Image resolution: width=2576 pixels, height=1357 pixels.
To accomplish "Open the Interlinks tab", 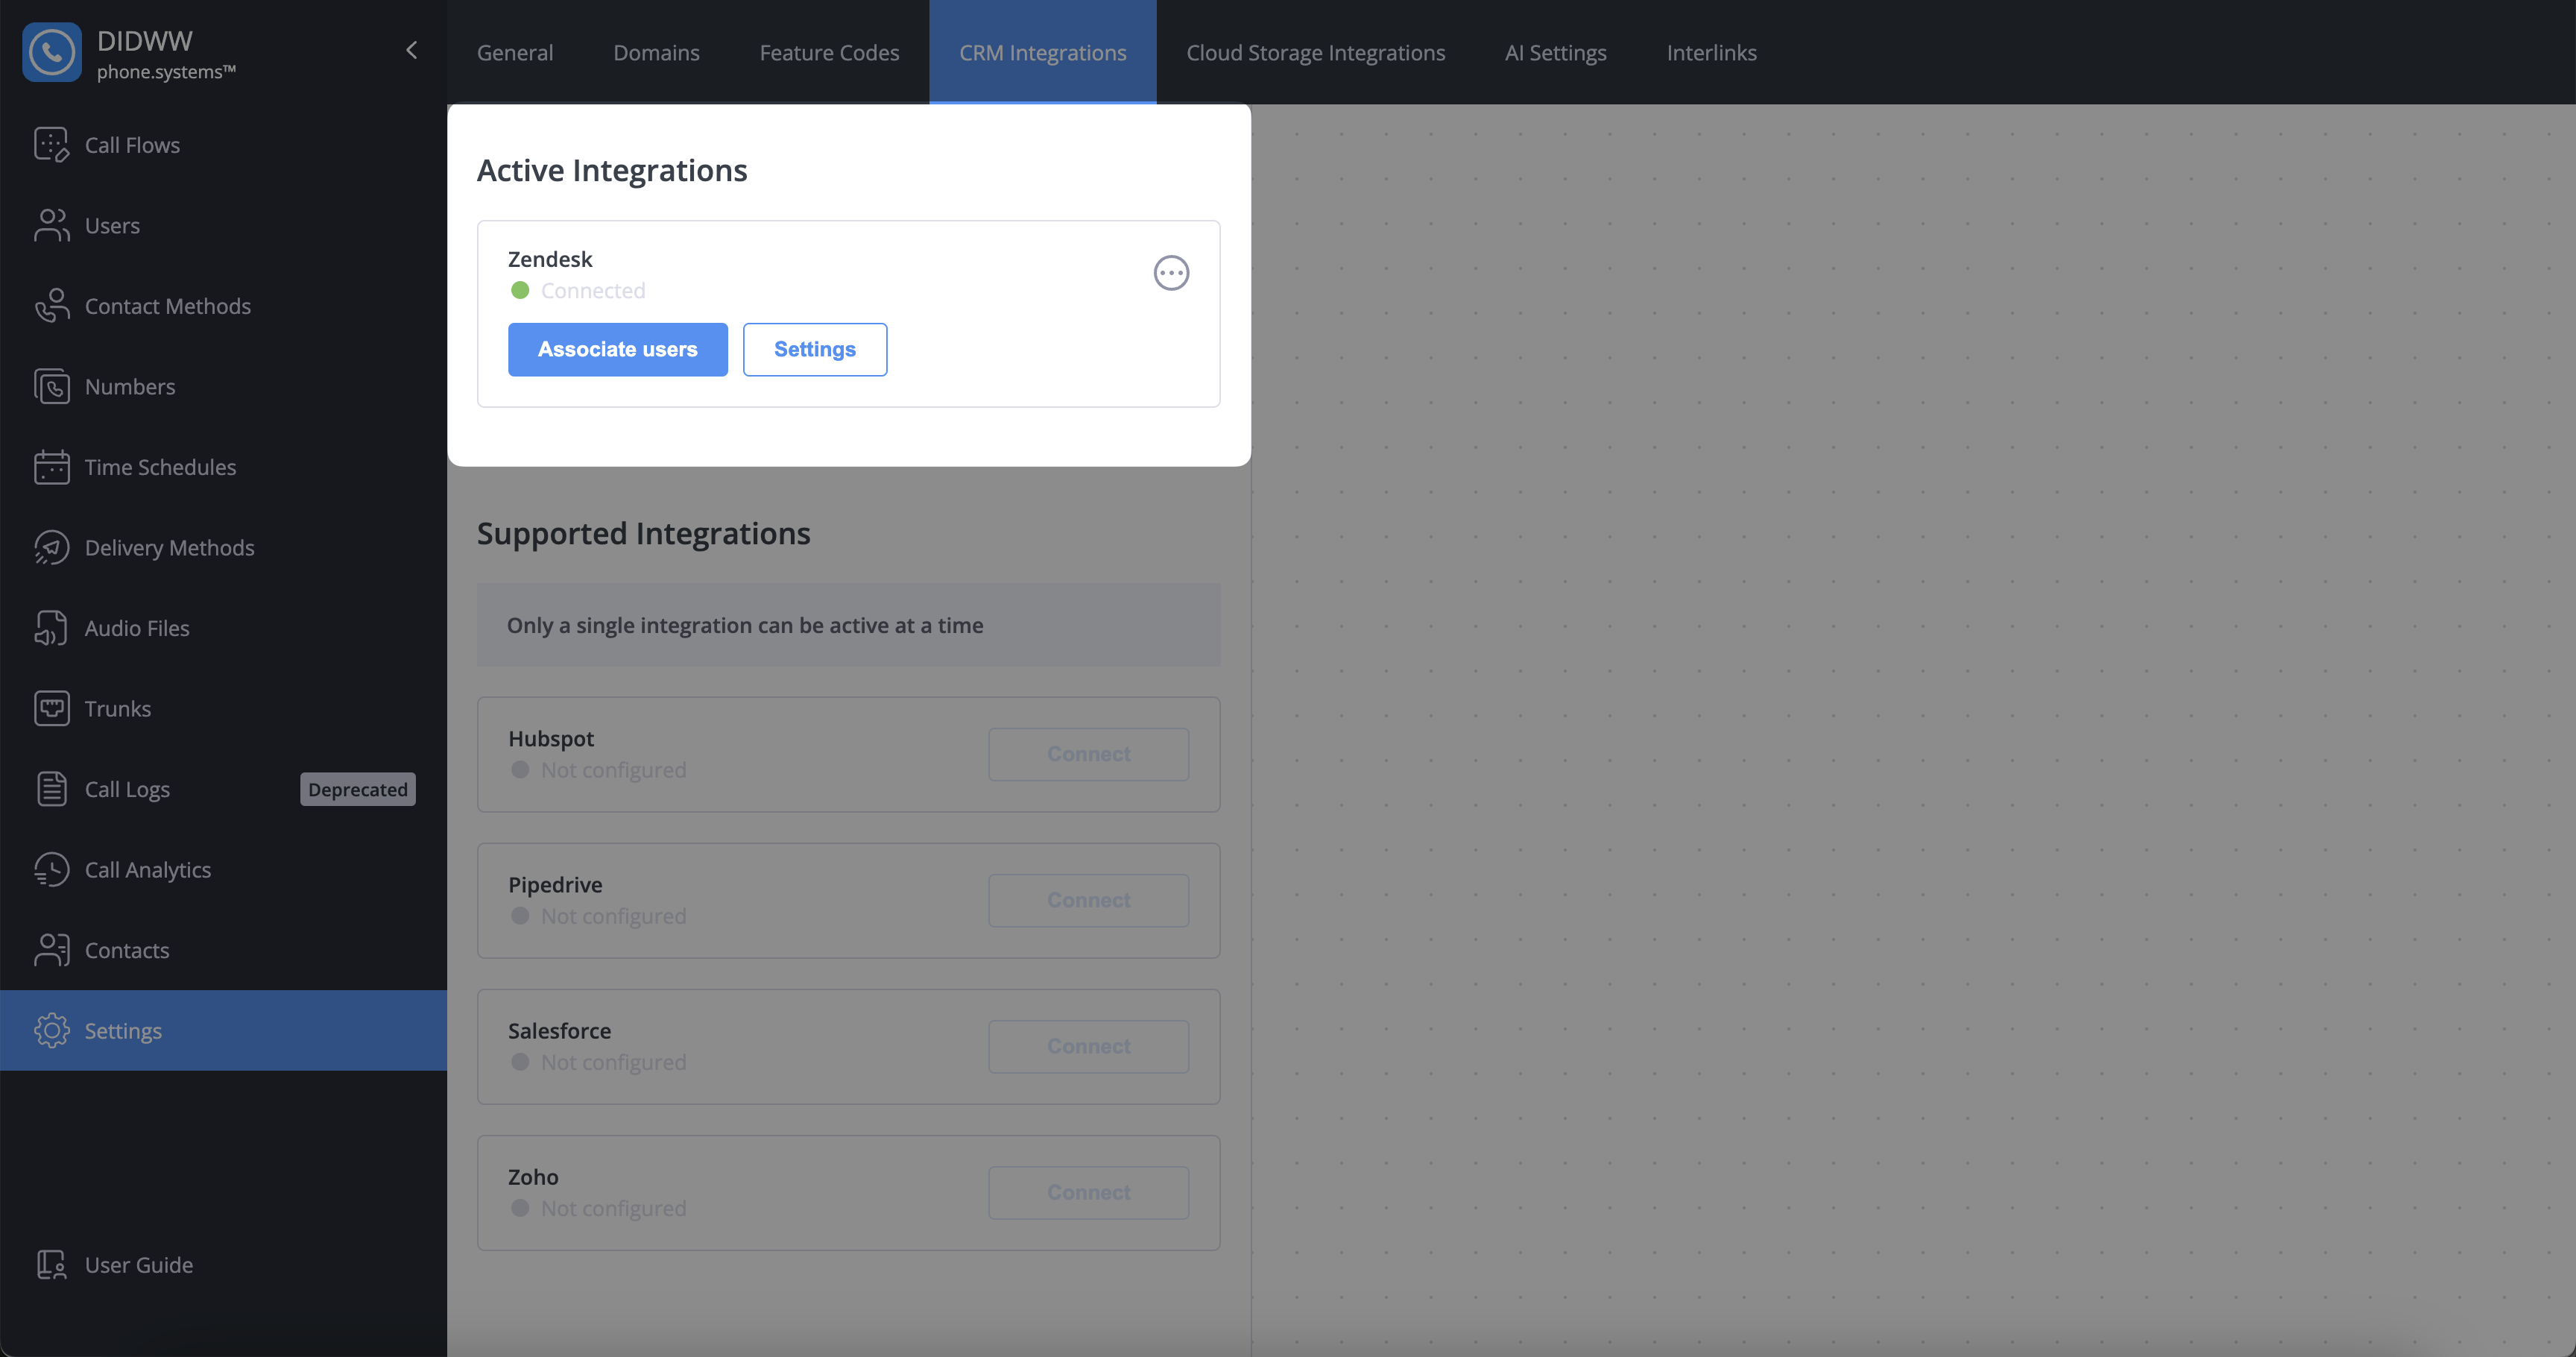I will pos(1711,52).
